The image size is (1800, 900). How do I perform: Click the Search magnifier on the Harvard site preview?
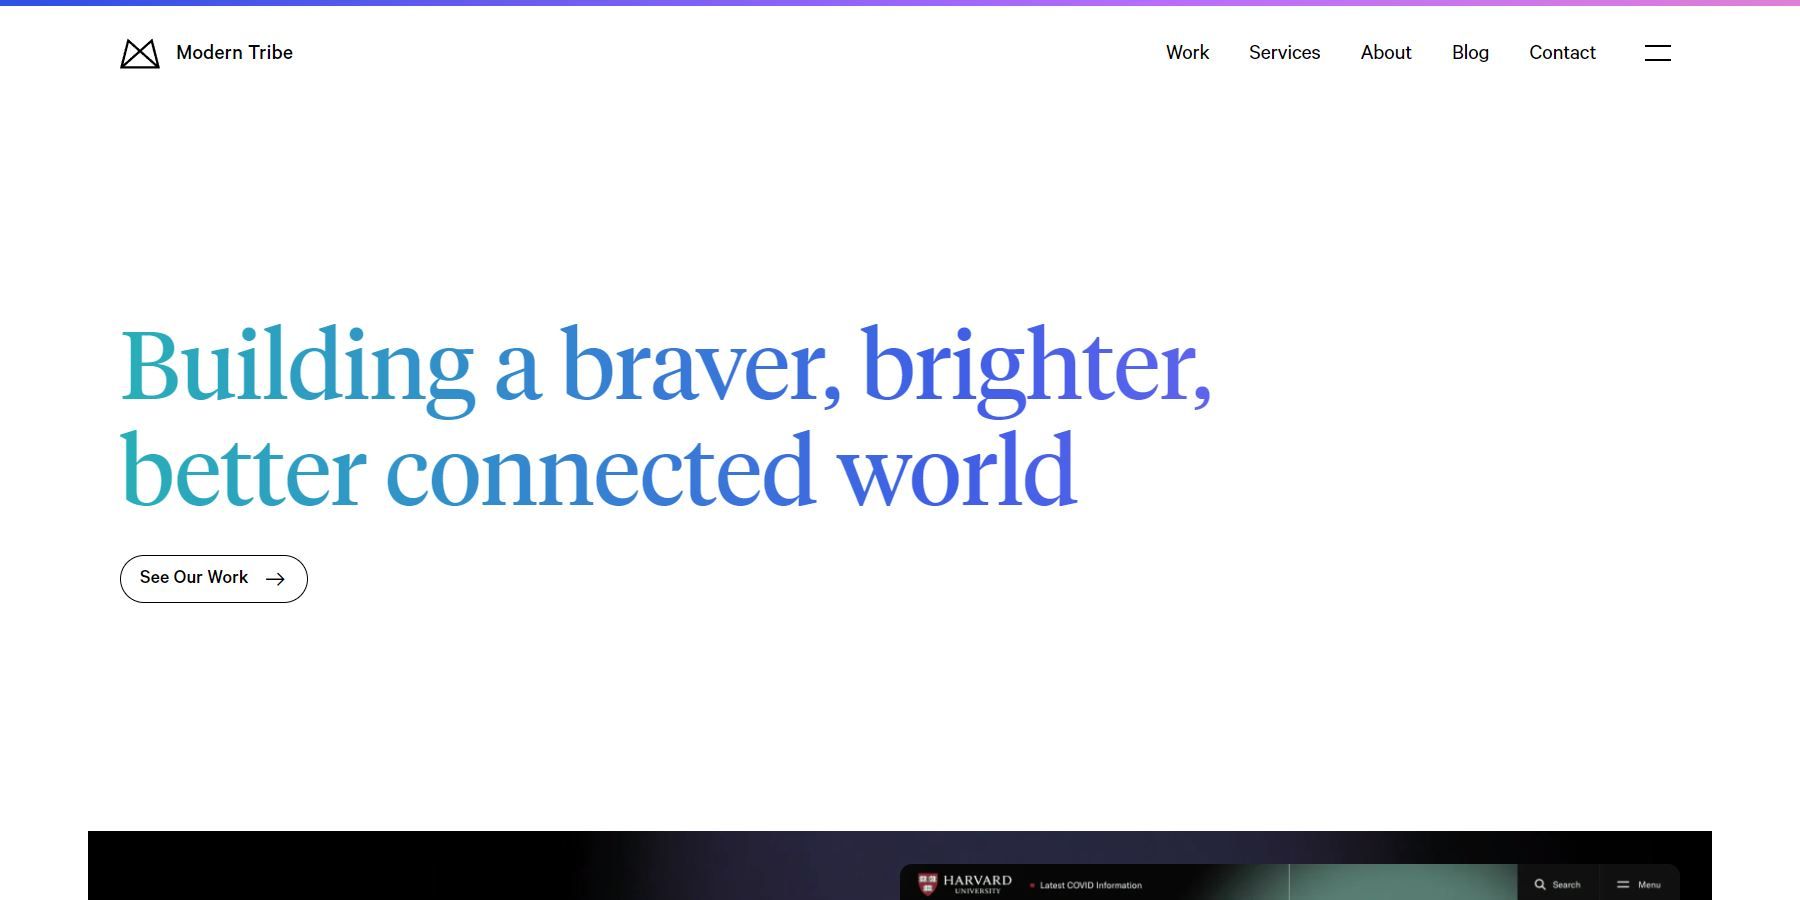(1540, 884)
